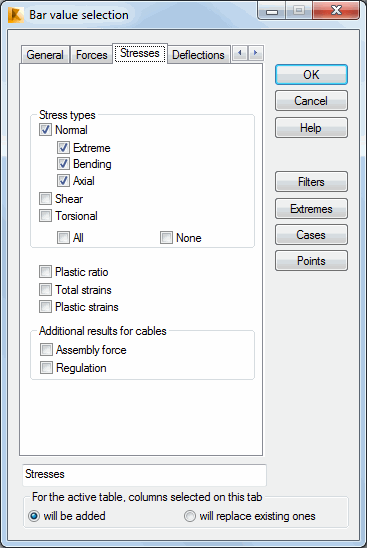Enable the Torsional stress checkbox
The image size is (367, 548).
coord(45,215)
